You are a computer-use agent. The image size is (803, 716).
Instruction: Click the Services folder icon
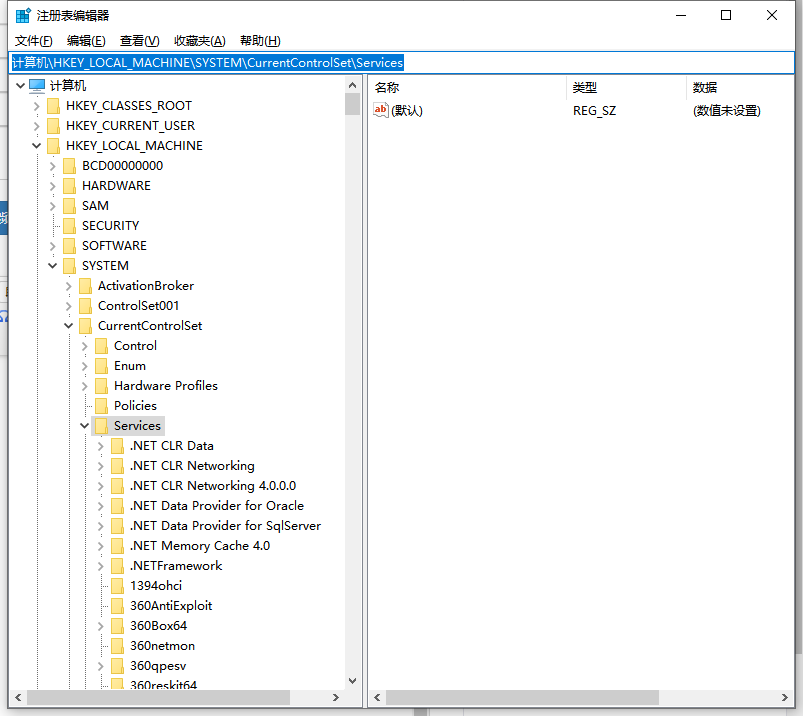click(x=101, y=426)
